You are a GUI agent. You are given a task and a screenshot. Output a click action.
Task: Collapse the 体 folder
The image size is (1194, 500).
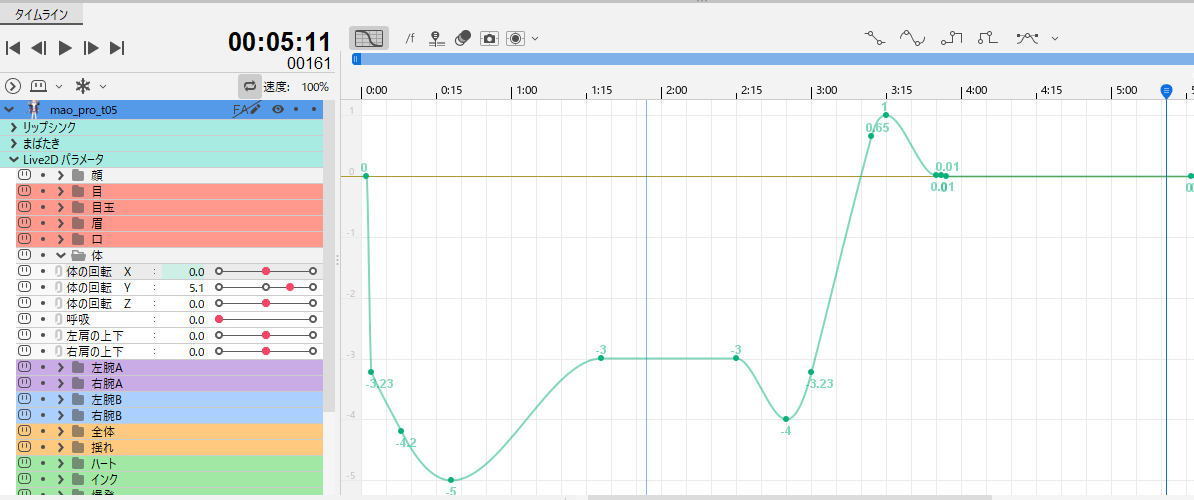click(x=61, y=255)
